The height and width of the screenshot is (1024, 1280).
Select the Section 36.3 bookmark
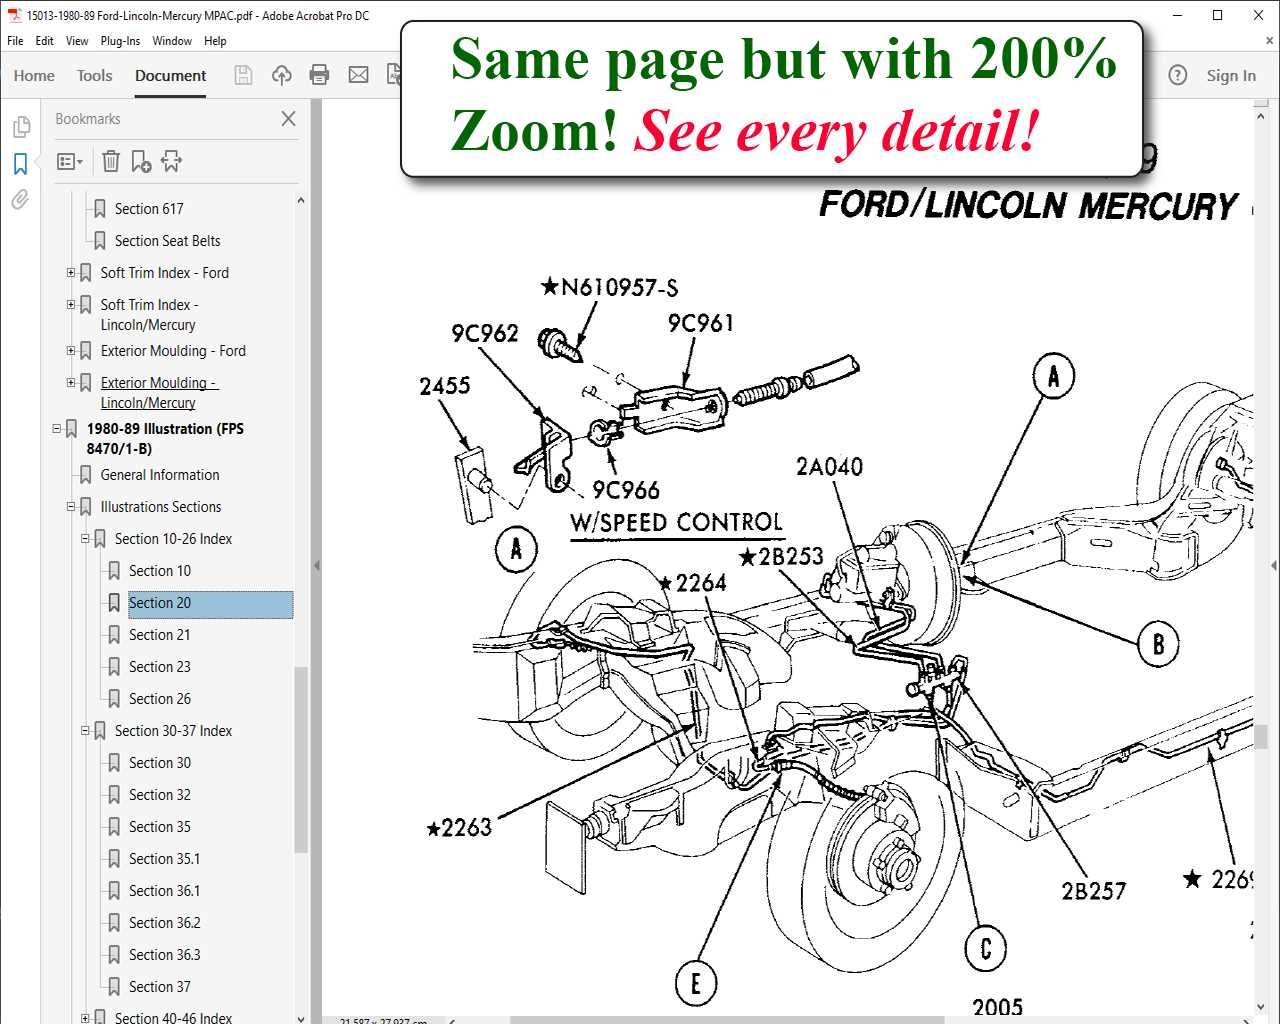coord(165,954)
